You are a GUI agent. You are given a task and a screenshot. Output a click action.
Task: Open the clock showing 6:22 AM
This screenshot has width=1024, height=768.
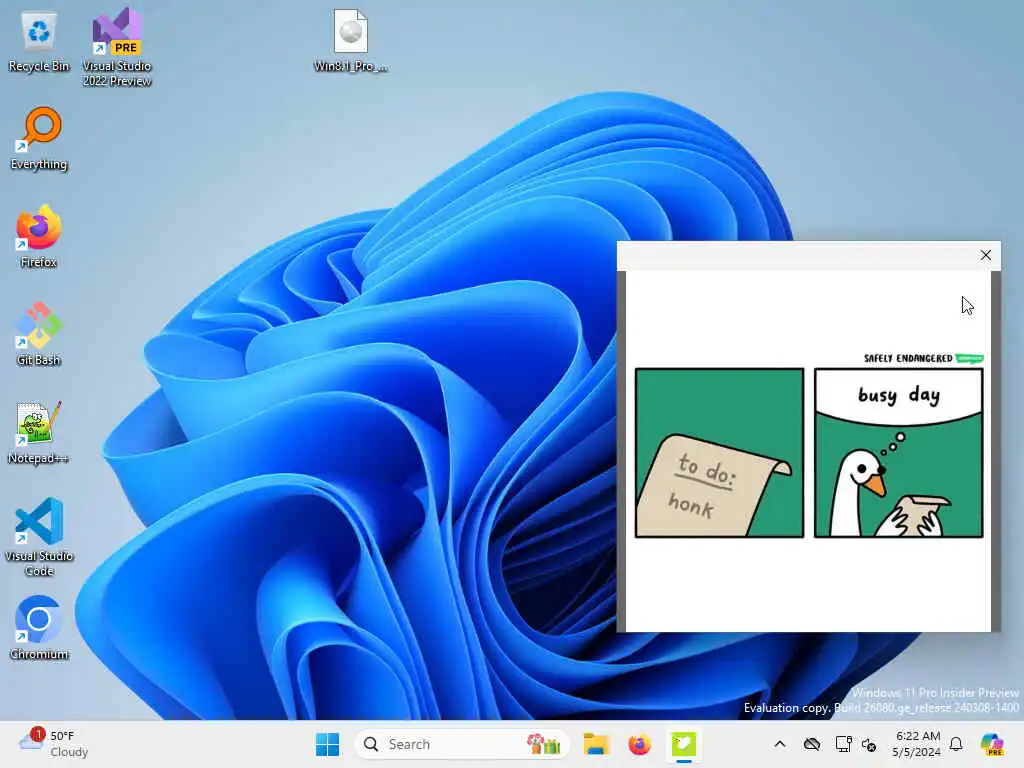click(x=918, y=744)
